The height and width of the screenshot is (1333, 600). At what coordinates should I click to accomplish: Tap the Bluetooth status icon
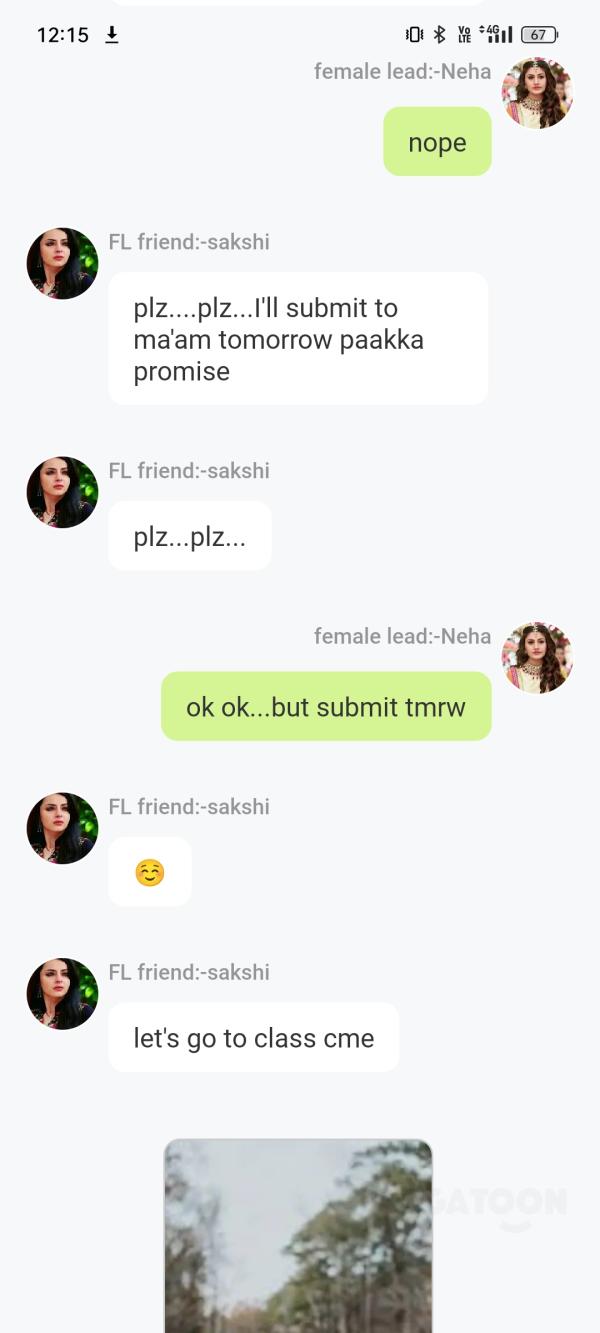pyautogui.click(x=439, y=35)
